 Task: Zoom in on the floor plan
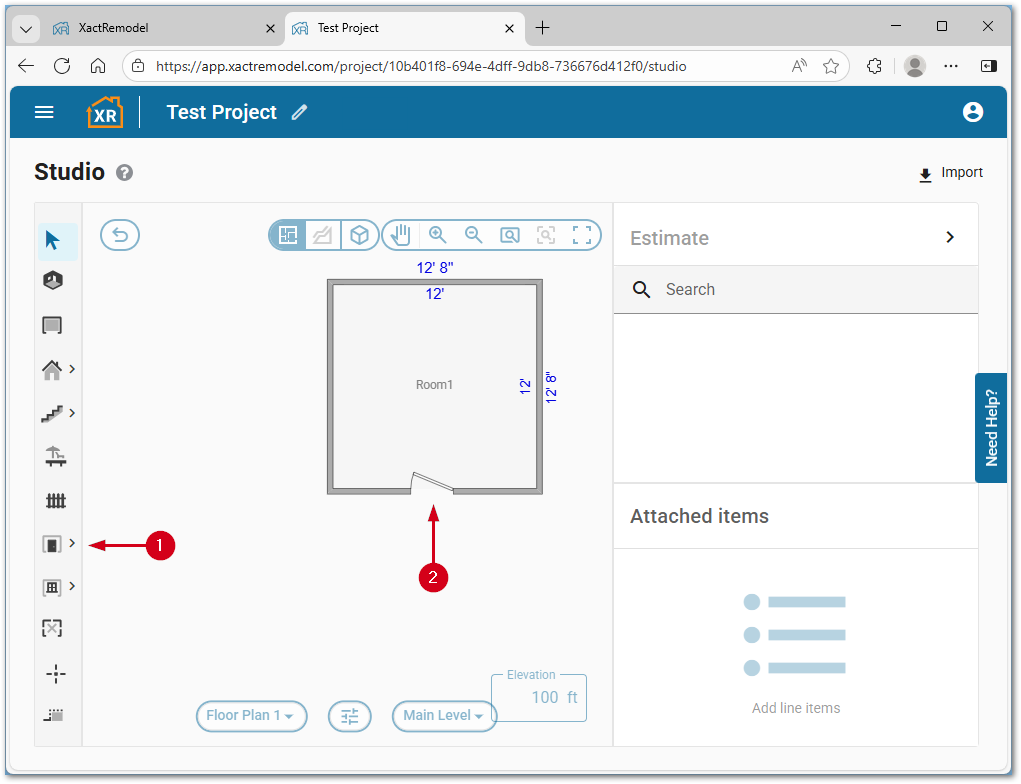pos(437,235)
